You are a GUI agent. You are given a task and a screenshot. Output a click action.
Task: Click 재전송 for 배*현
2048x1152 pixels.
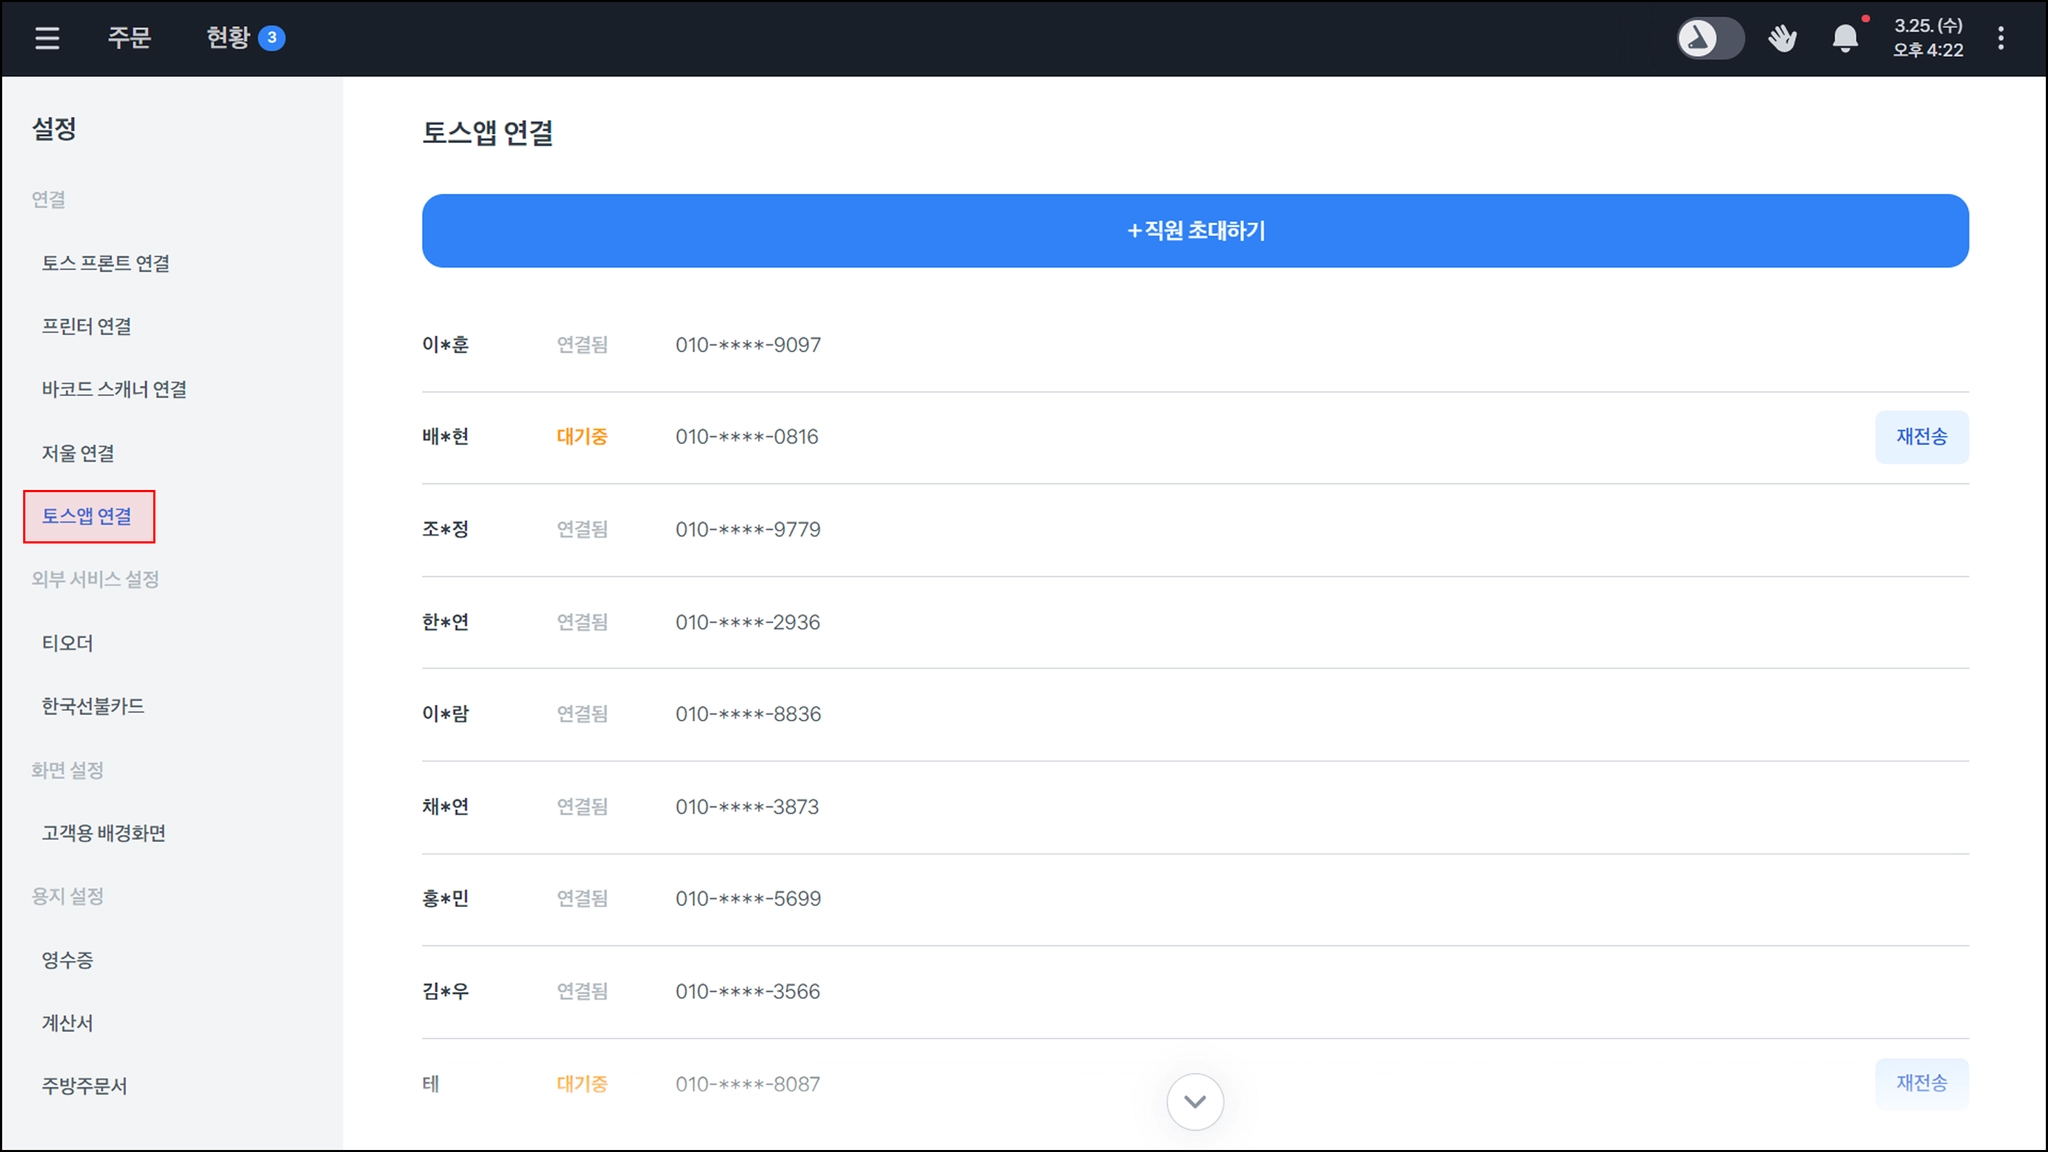[x=1920, y=437]
